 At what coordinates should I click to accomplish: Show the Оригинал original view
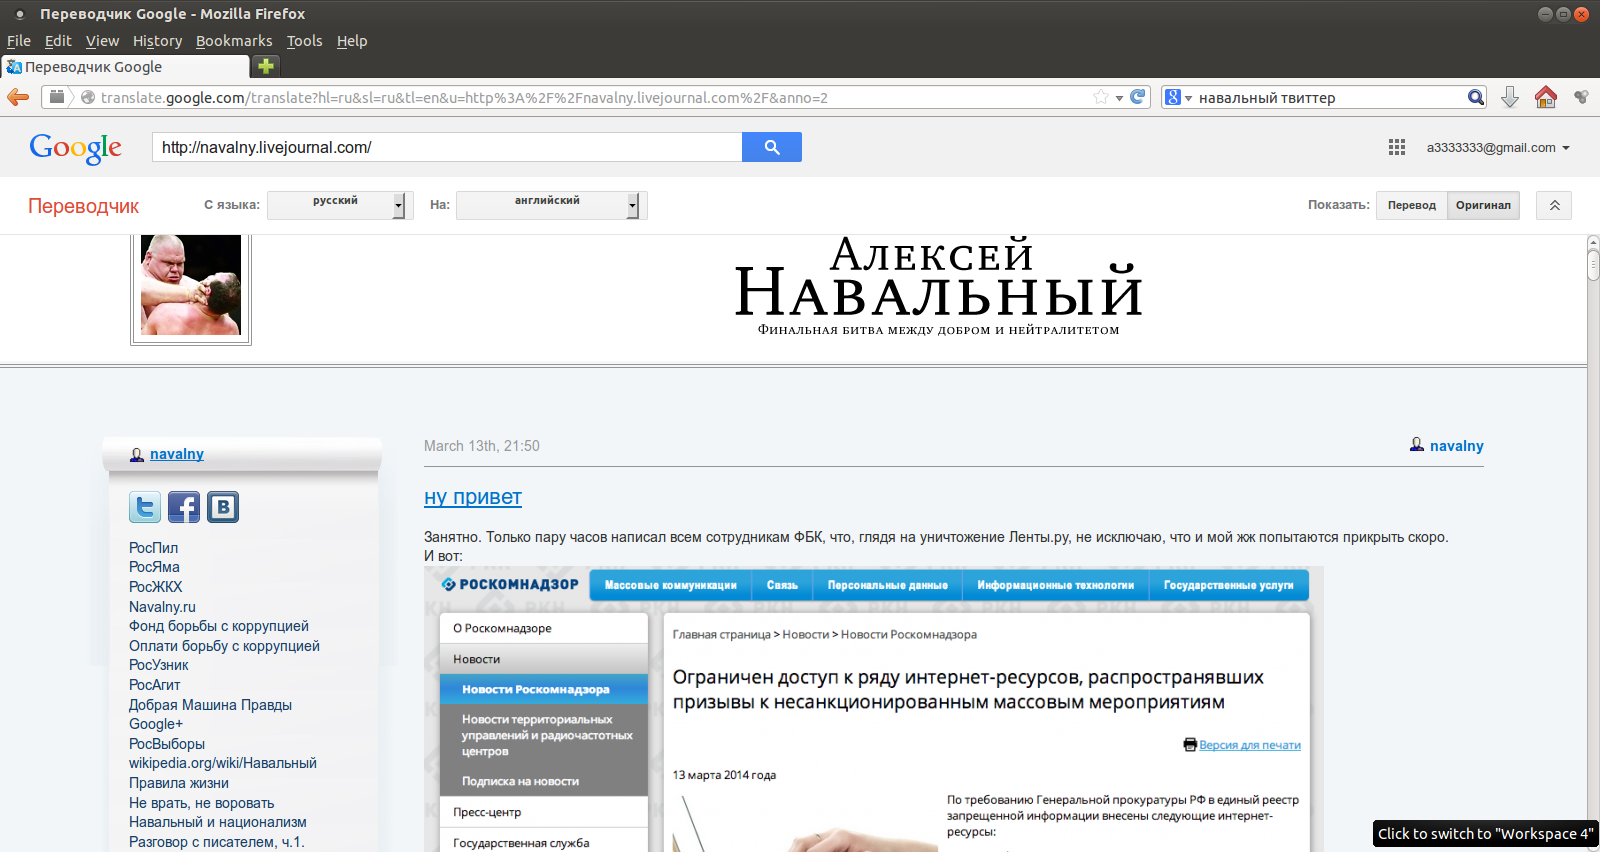[1483, 205]
